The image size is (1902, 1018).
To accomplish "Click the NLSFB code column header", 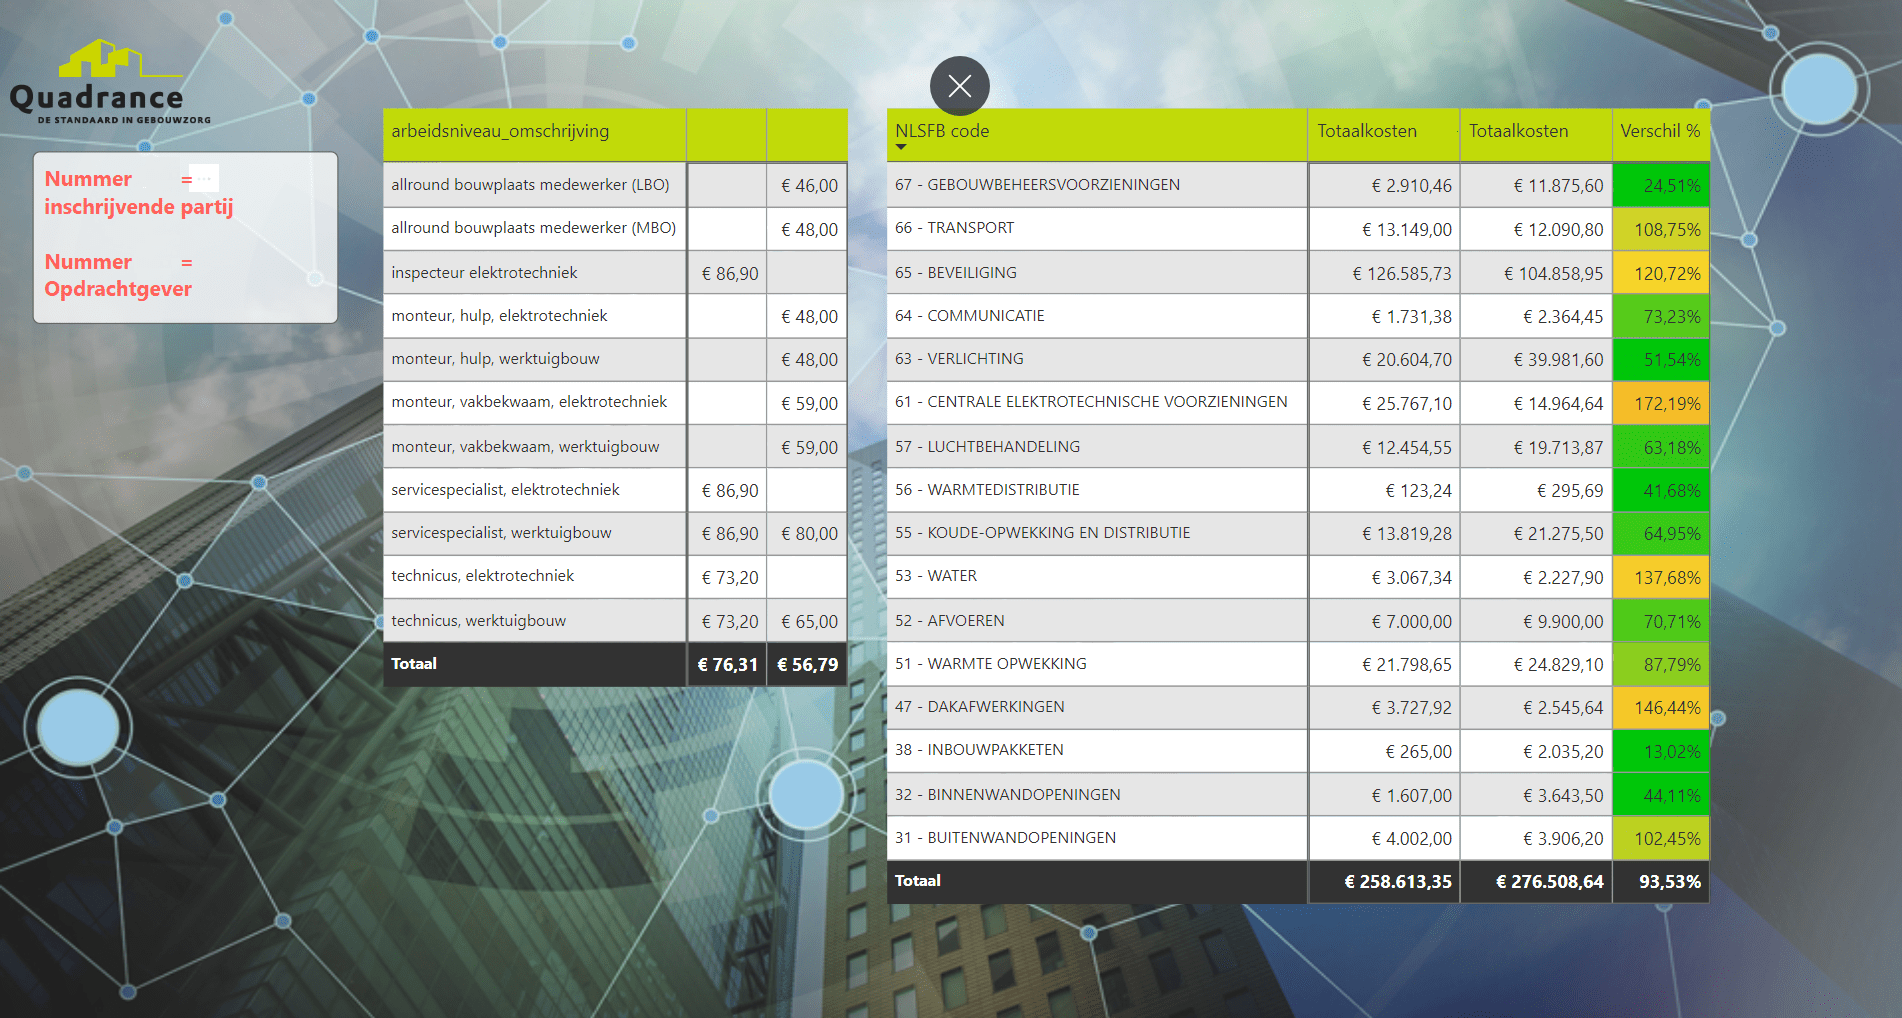I will pos(942,131).
